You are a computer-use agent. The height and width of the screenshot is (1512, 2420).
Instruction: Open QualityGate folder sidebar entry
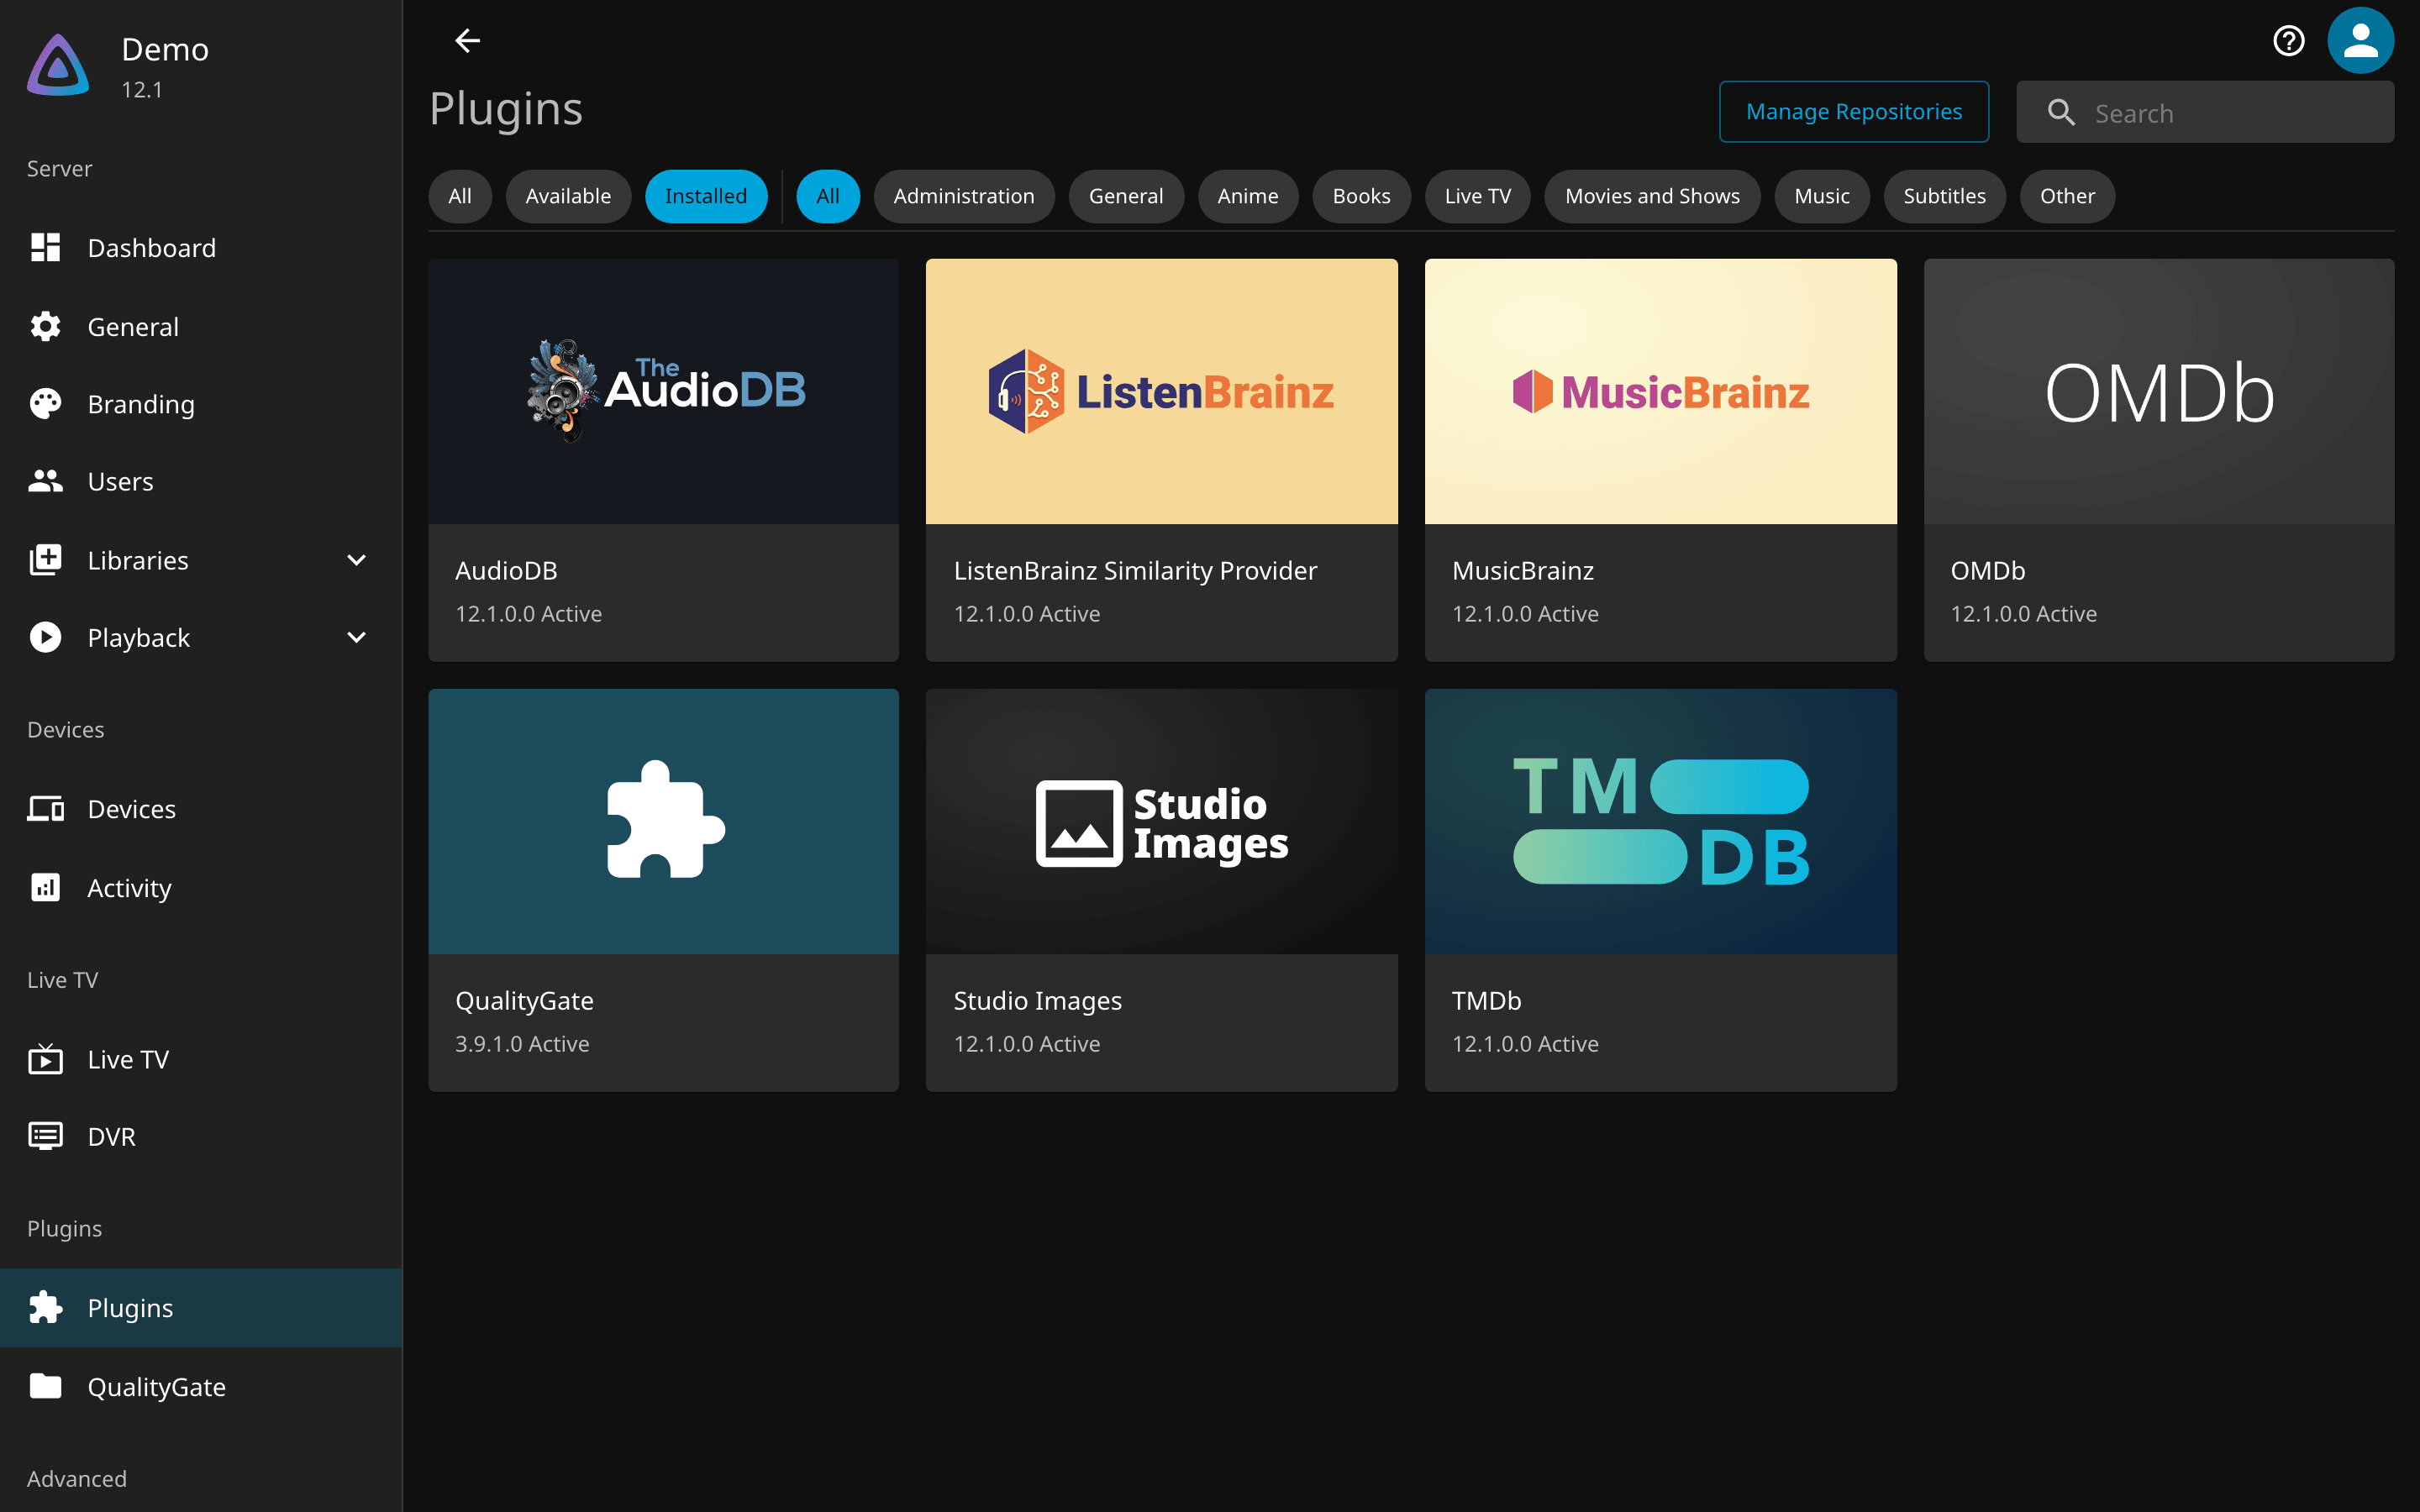201,1387
